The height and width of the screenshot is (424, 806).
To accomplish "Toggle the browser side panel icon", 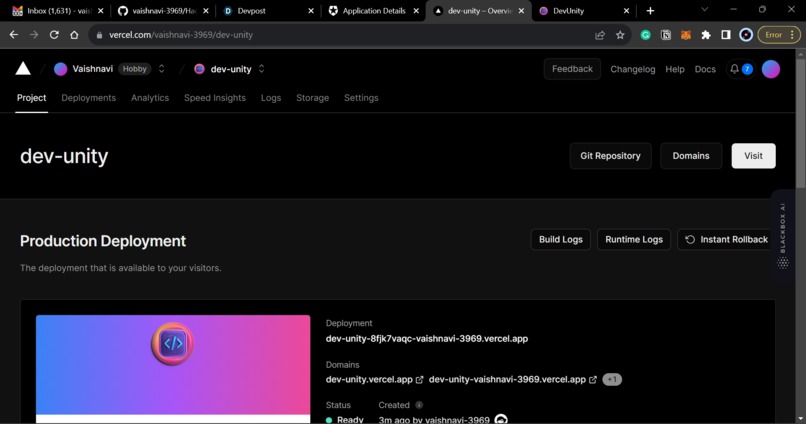I will pyautogui.click(x=726, y=35).
